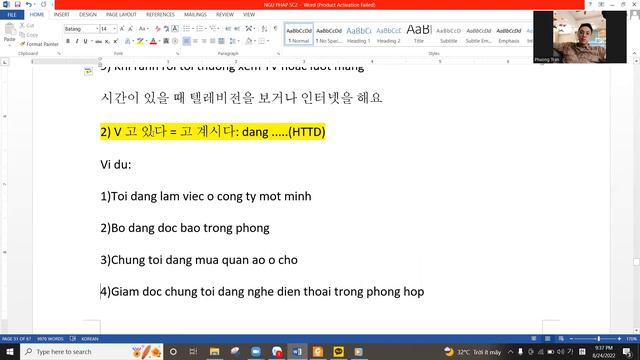The width and height of the screenshot is (640, 360).
Task: Expand the Font dialog launcher
Action: pyautogui.click(x=177, y=53)
